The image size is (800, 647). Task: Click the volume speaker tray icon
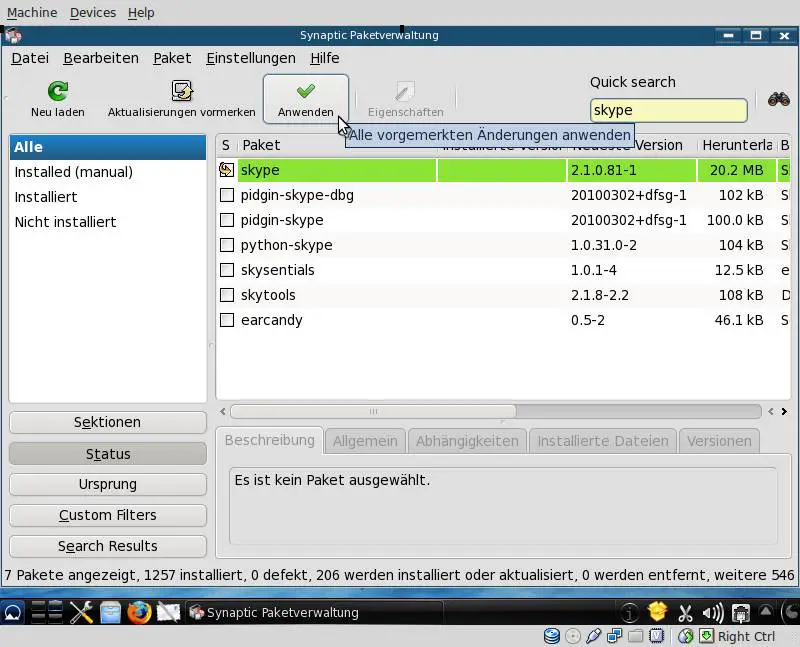click(x=713, y=613)
